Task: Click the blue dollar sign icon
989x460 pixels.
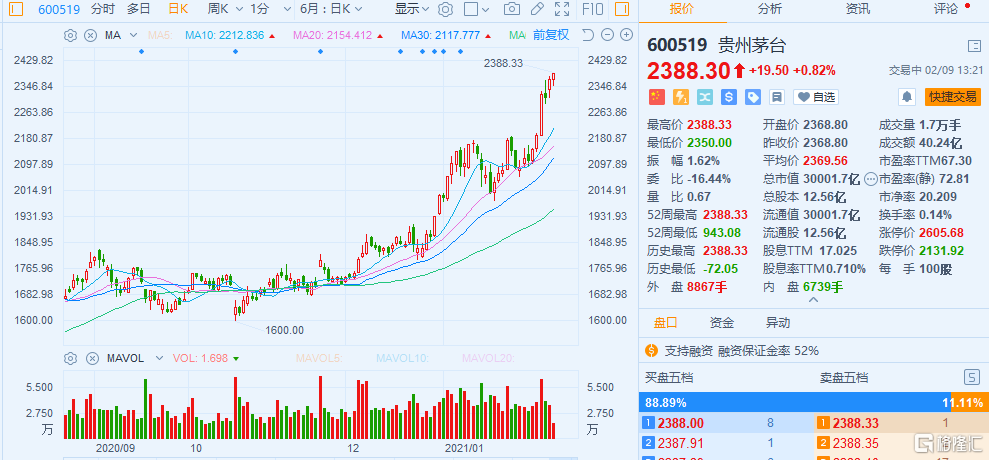Action: 730,97
